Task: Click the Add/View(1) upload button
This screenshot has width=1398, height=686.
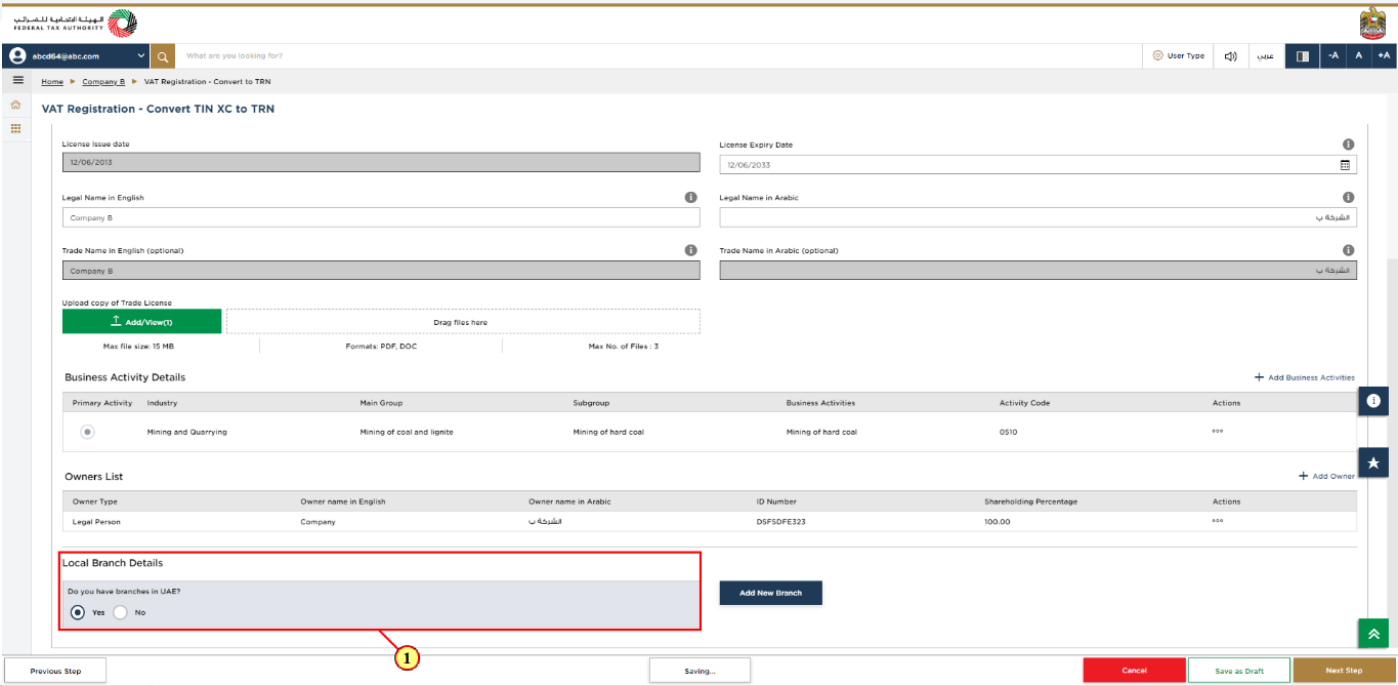Action: point(142,322)
